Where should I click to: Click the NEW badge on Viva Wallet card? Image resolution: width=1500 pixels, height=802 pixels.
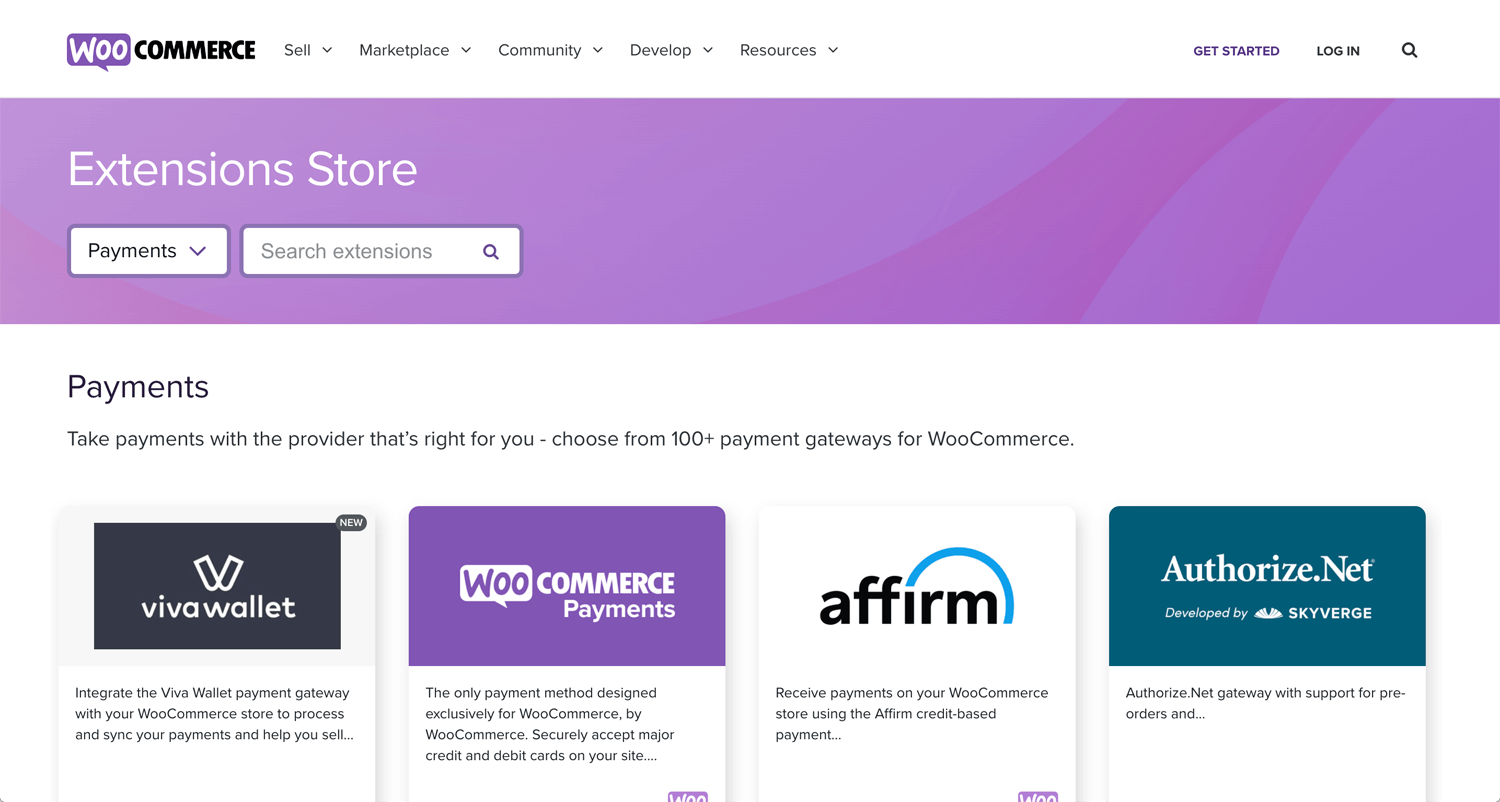tap(351, 522)
